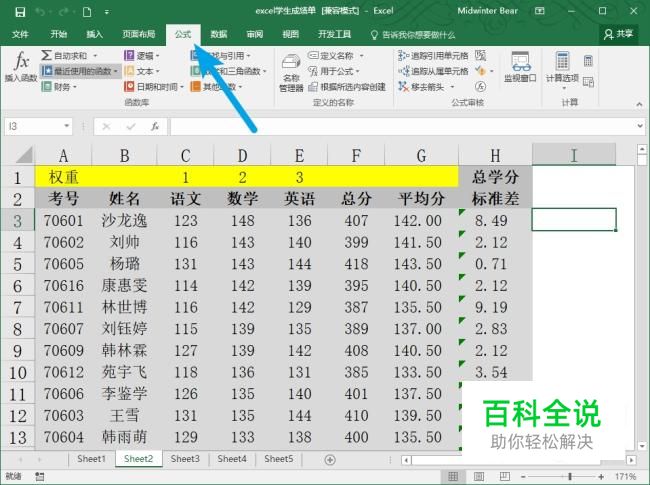Switch to the 视图 tab
The height and width of the screenshot is (485, 650).
pos(291,34)
